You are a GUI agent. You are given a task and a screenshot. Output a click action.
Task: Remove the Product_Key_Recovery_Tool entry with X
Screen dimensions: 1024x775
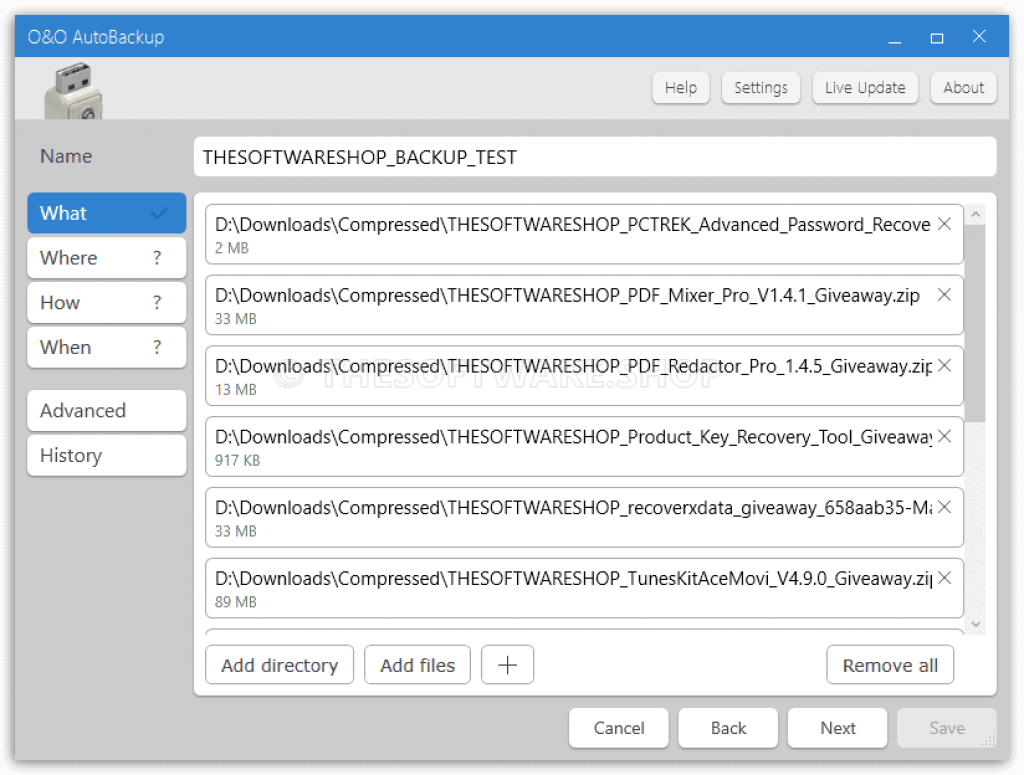944,436
